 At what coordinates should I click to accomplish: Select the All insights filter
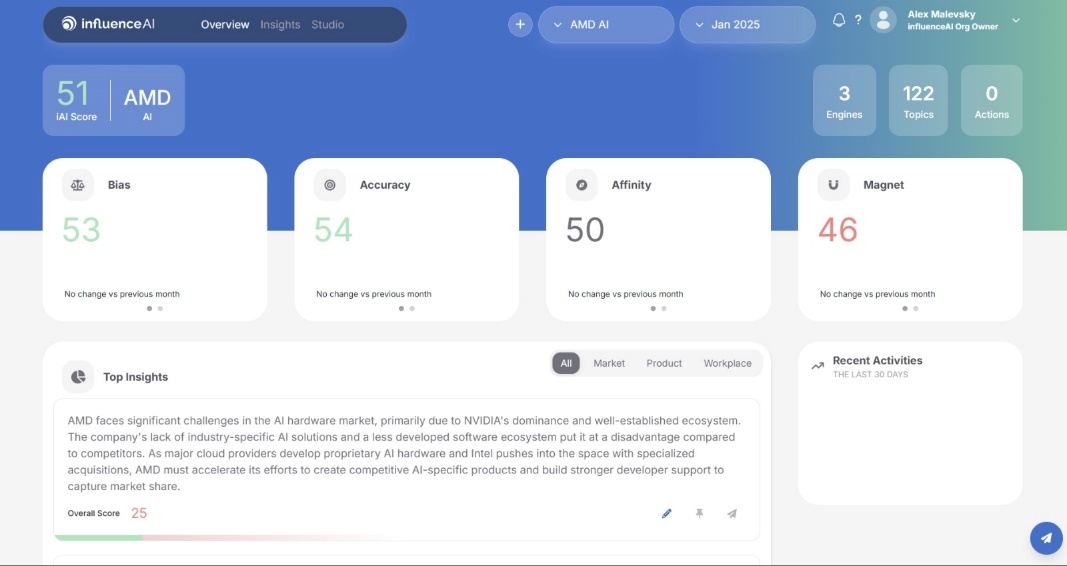point(566,363)
